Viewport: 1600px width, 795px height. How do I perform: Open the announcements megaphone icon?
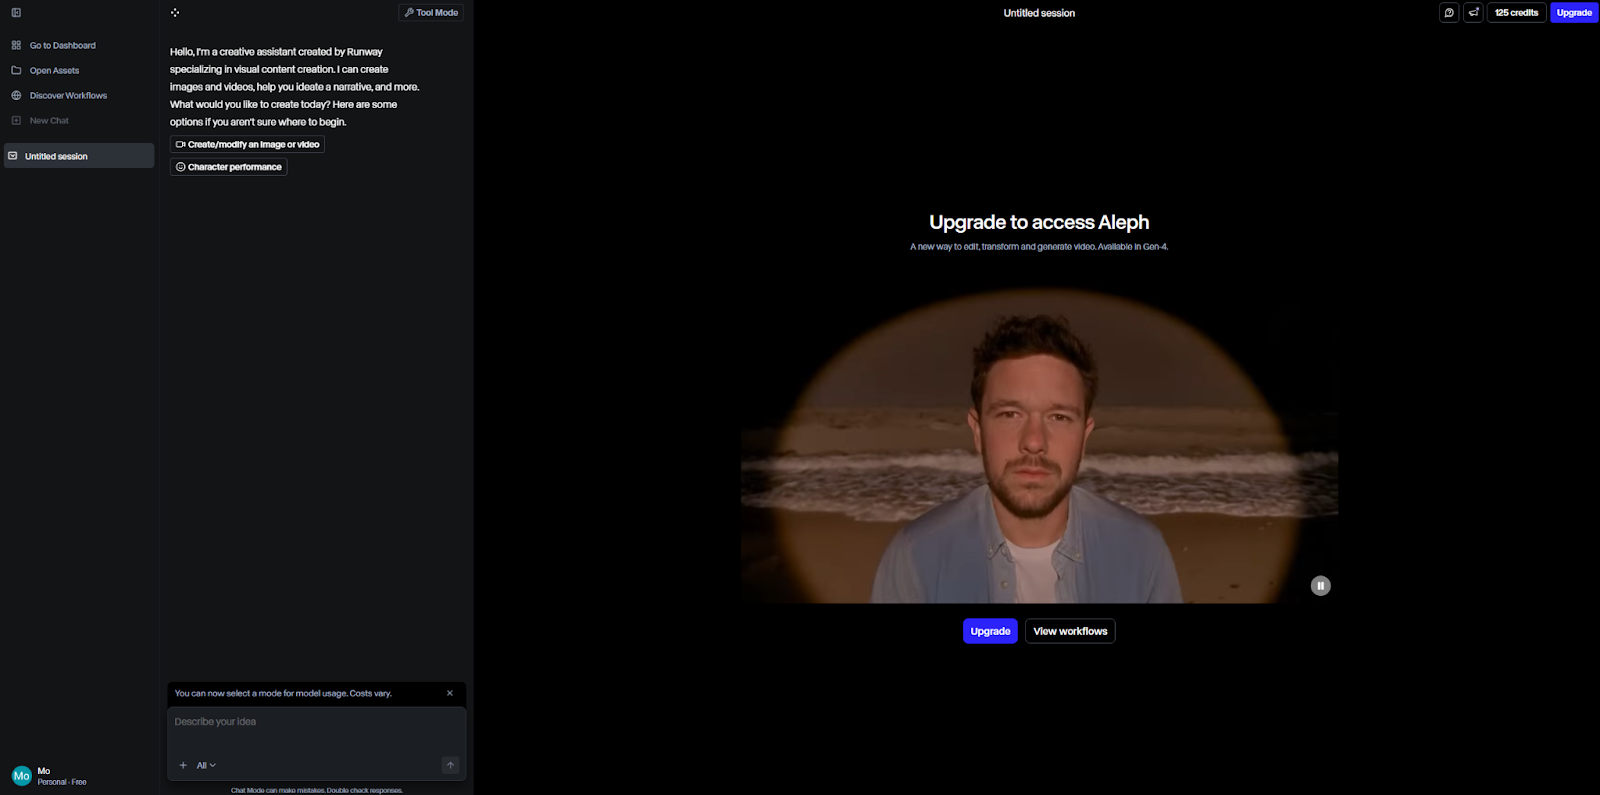(1473, 13)
